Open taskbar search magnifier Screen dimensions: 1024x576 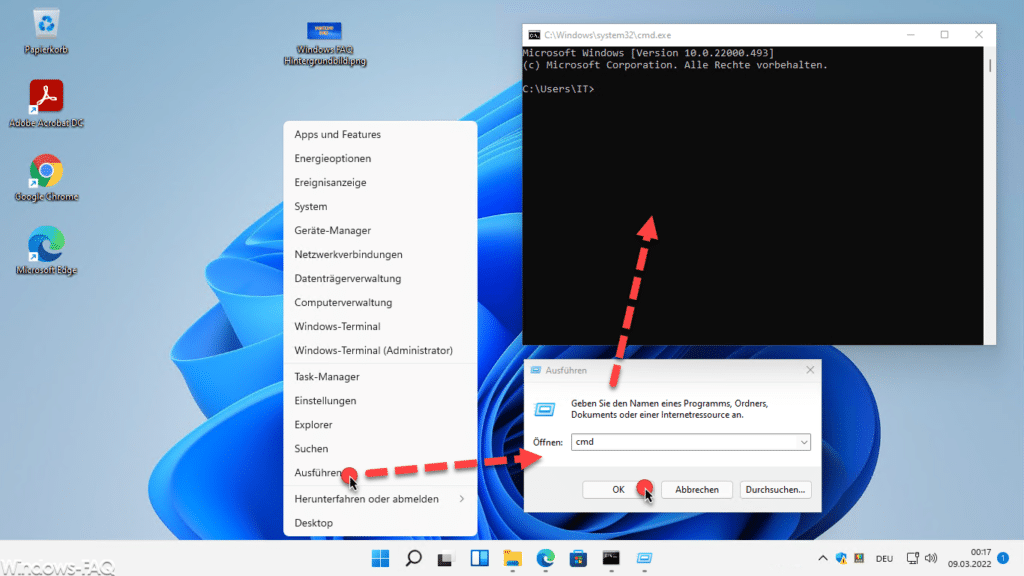(x=413, y=558)
